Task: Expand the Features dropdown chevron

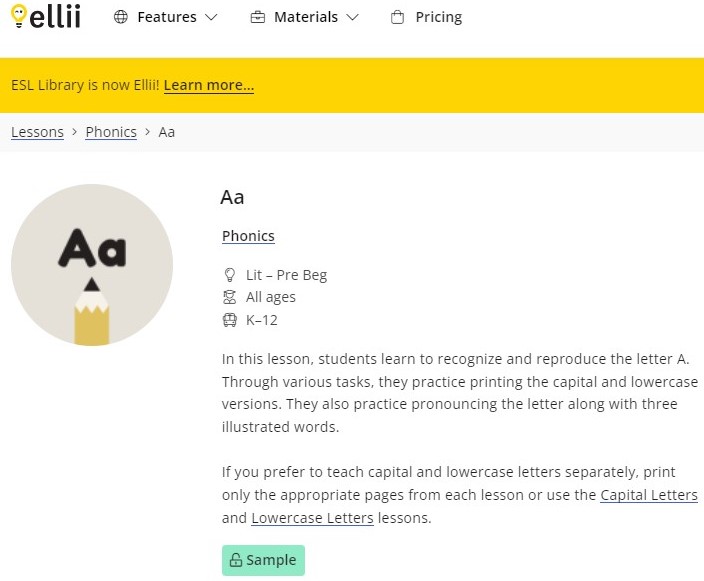Action: pos(211,17)
